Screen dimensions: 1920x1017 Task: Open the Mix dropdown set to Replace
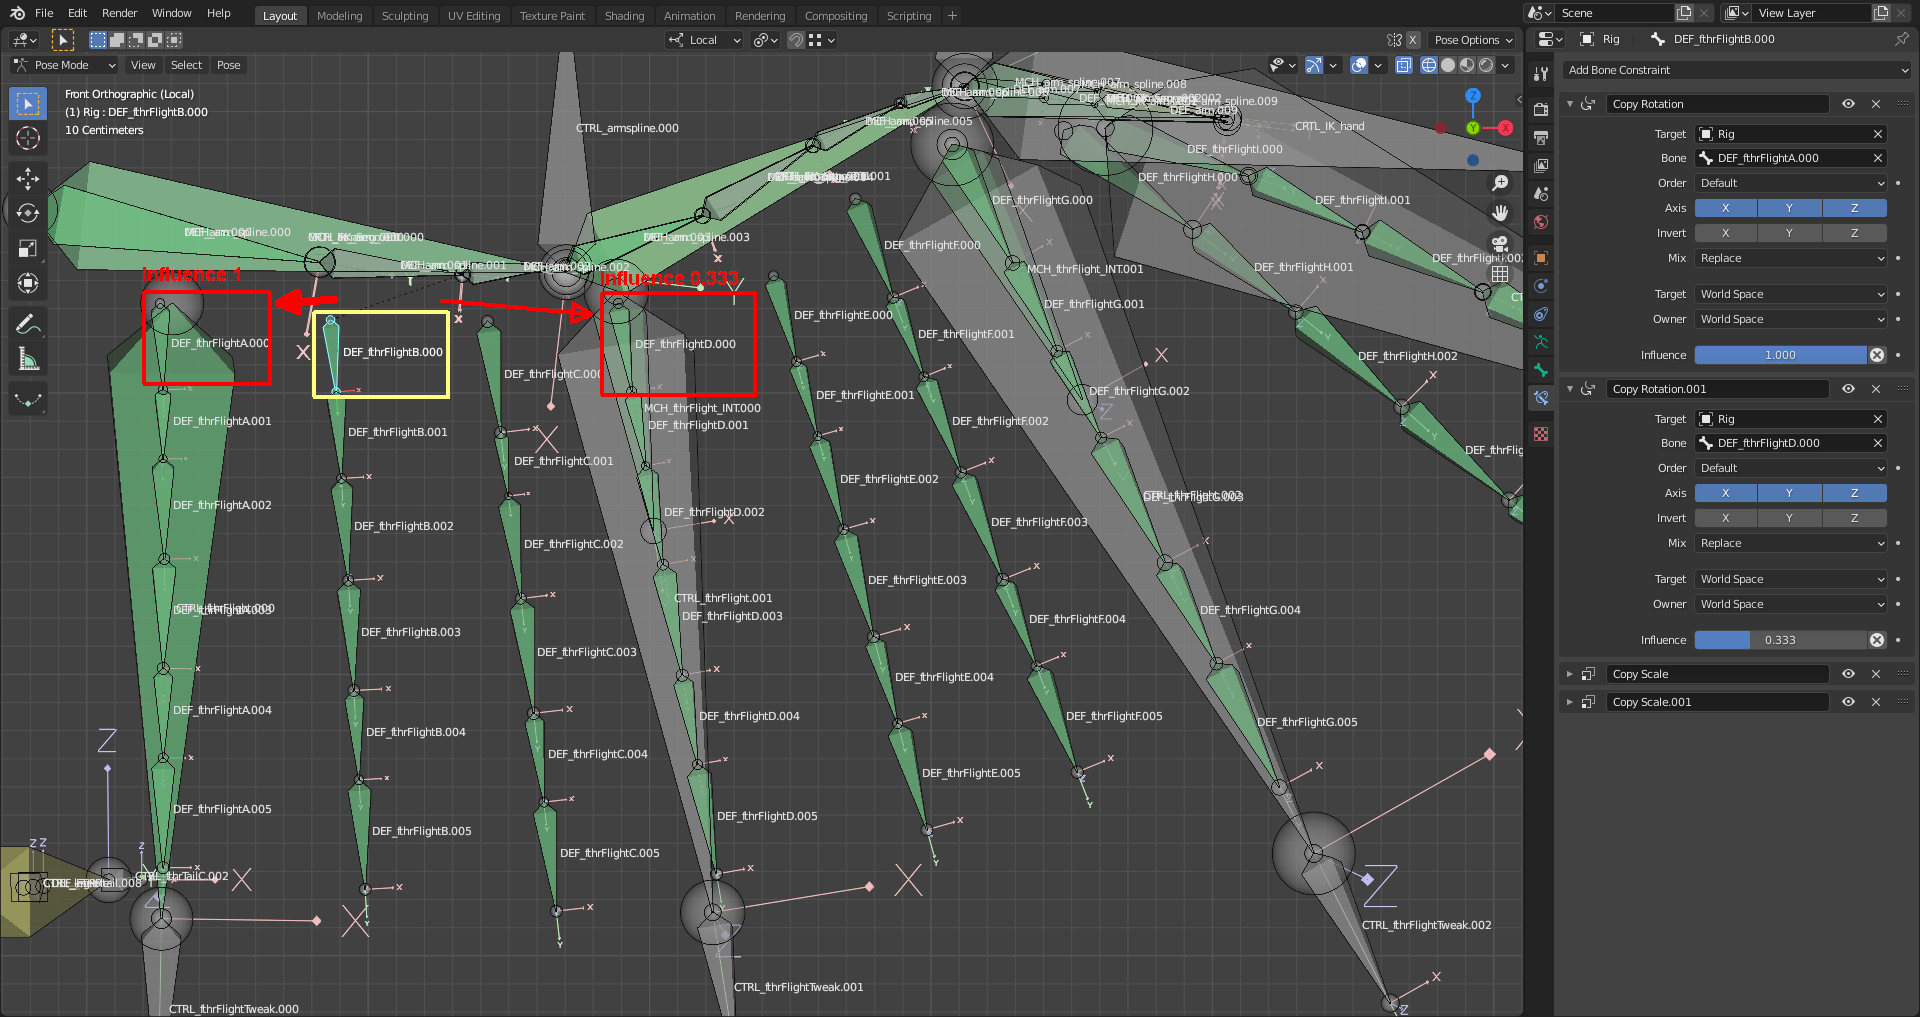pos(1790,258)
